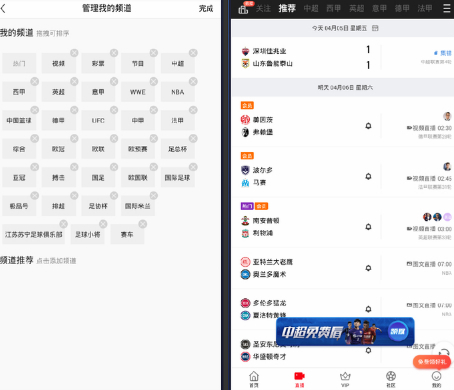Viewport: 454px width, 390px height.
Task: Select the 视频 channel tile
Action: (x=59, y=63)
